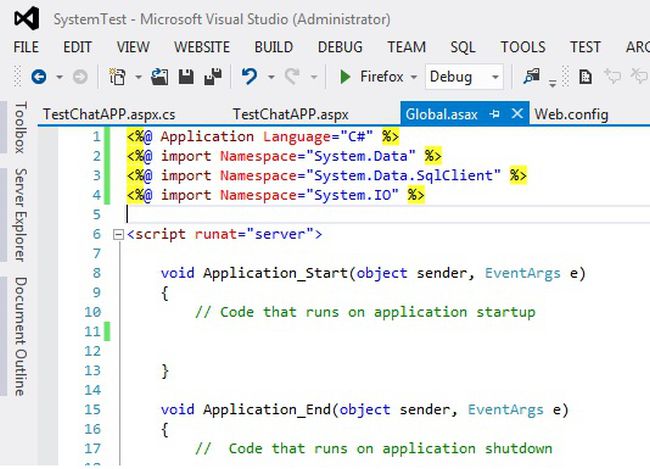This screenshot has width=650, height=469.
Task: Click the greyed Redo arrow icon
Action: click(292, 77)
